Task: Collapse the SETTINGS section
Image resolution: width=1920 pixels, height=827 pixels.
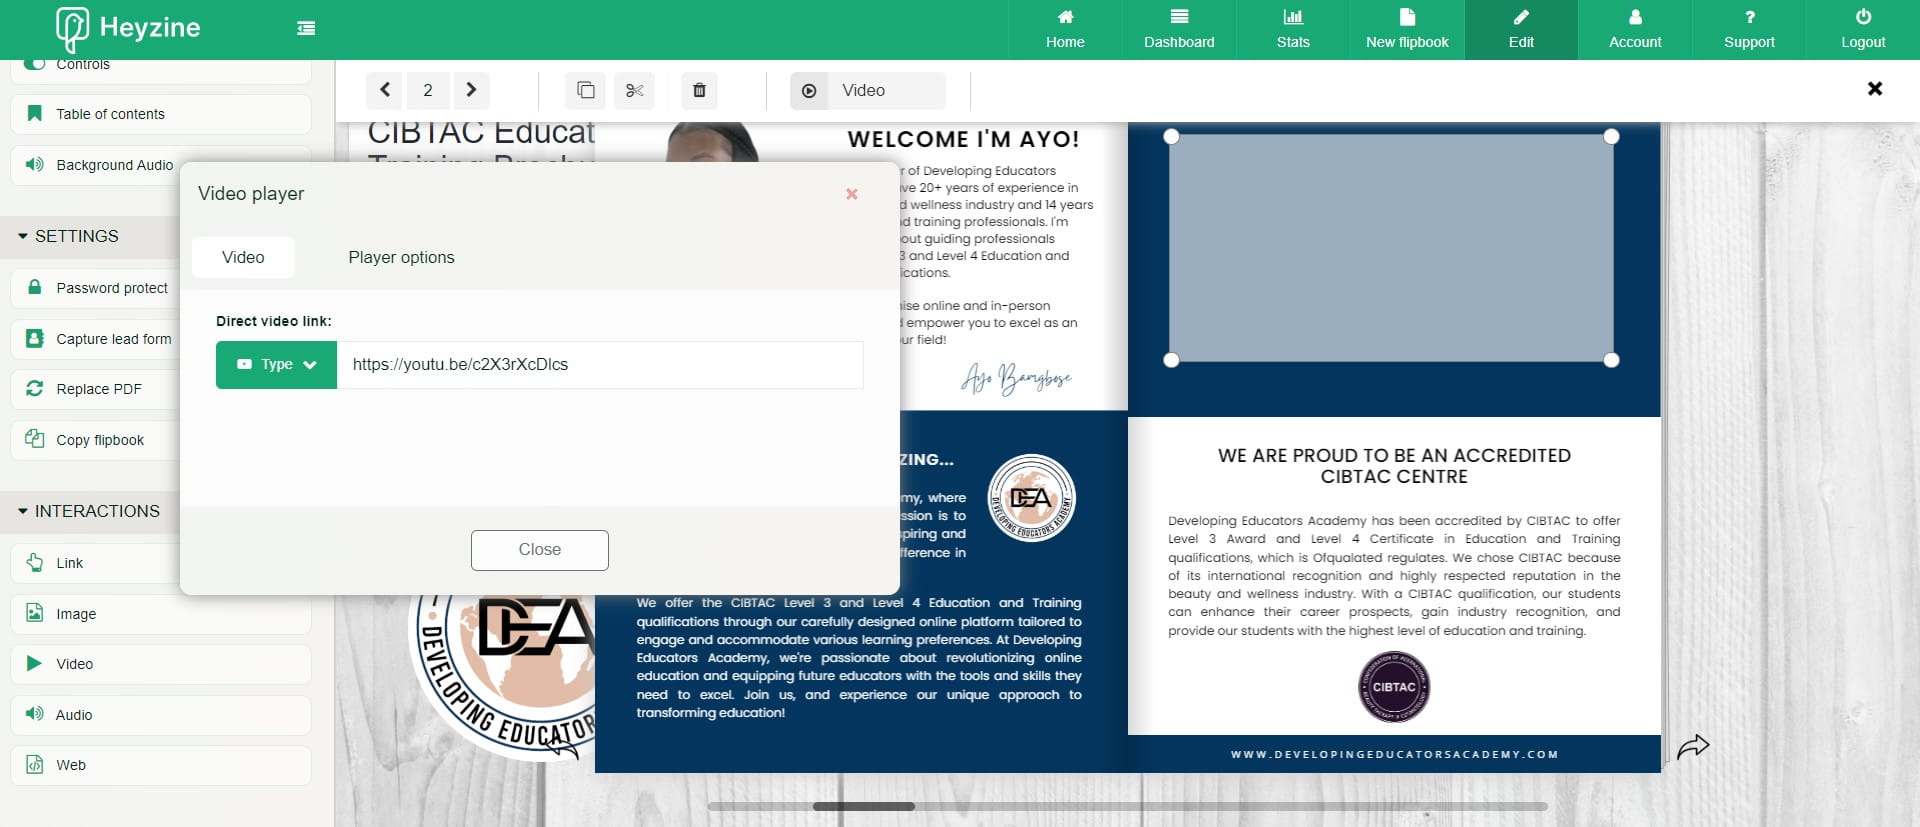Action: pos(23,236)
